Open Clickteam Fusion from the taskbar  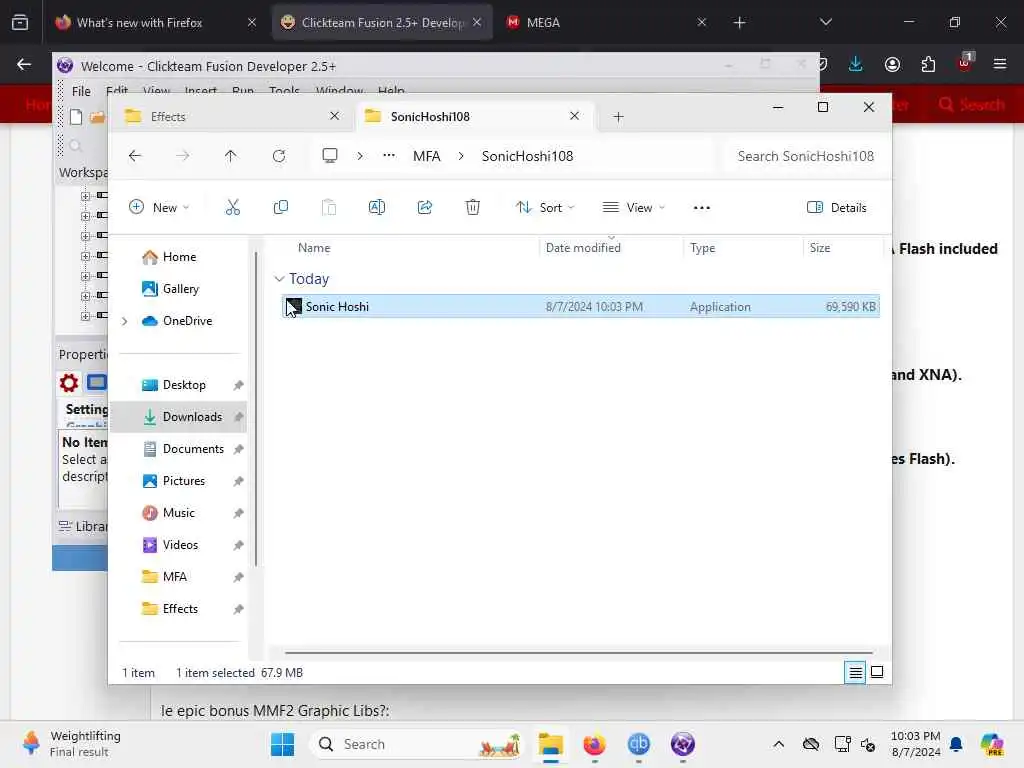tap(682, 744)
